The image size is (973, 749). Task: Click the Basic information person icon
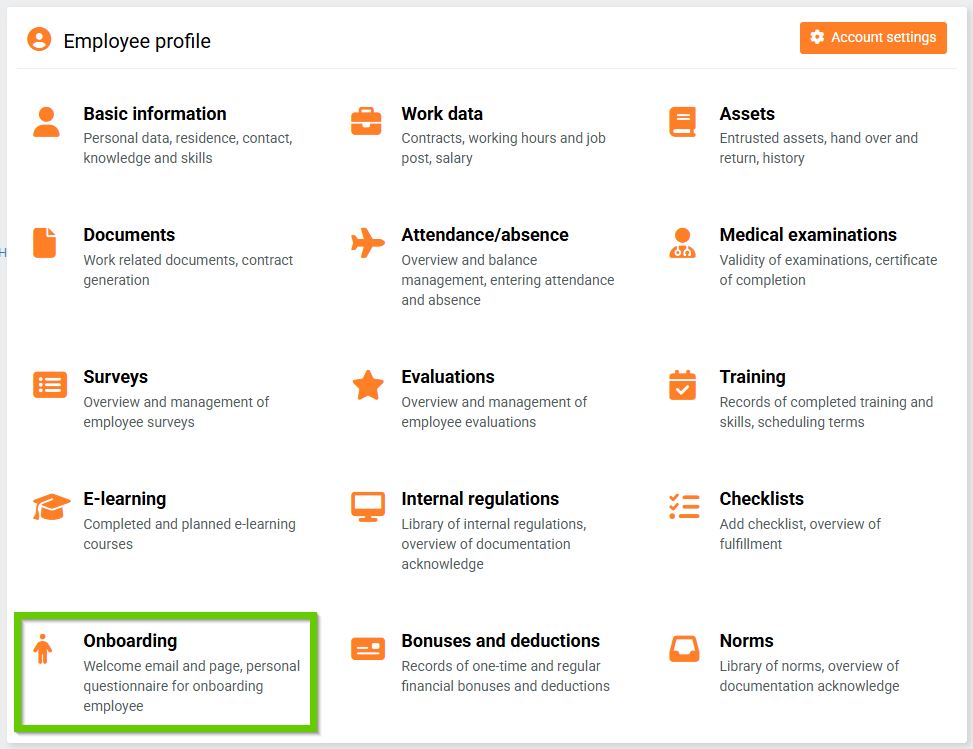pyautogui.click(x=46, y=122)
